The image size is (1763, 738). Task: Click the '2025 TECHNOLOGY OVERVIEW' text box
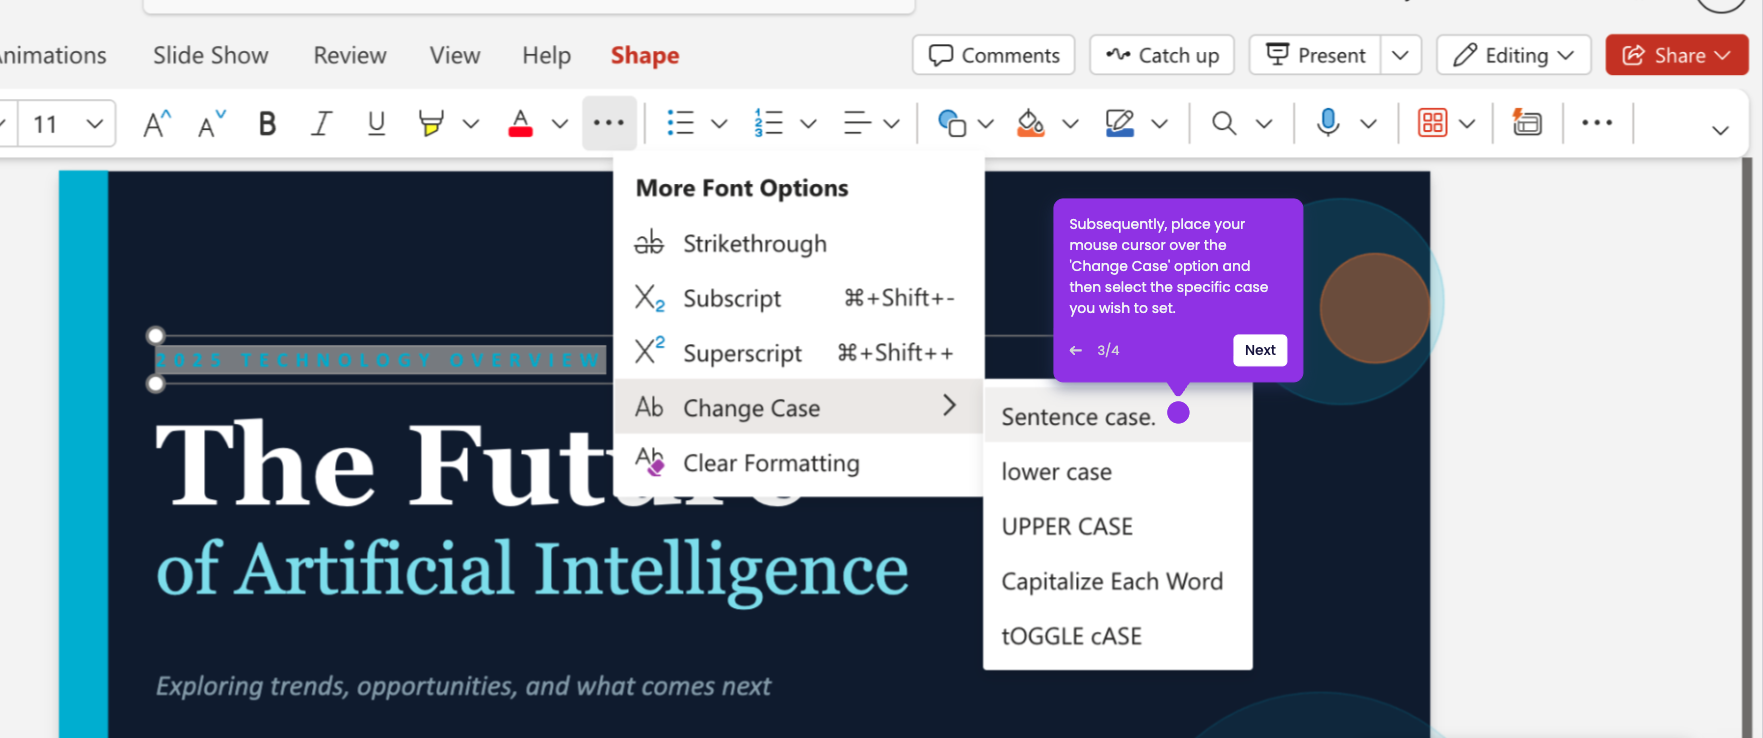pos(380,360)
